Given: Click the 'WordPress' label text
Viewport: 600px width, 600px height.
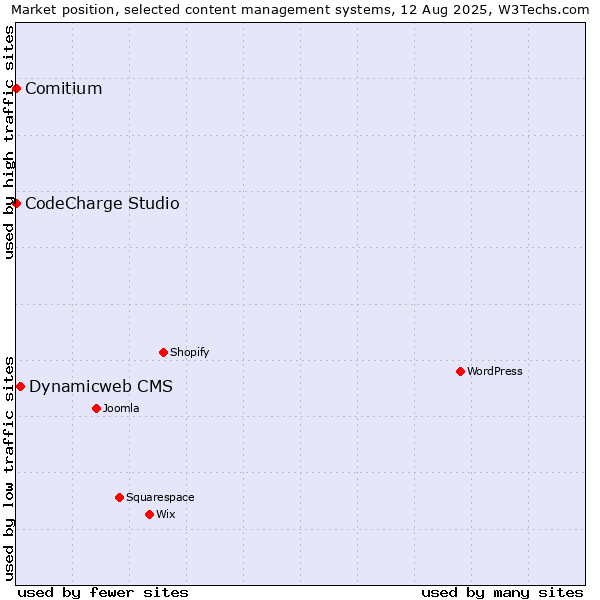Looking at the screenshot, I should [x=495, y=371].
